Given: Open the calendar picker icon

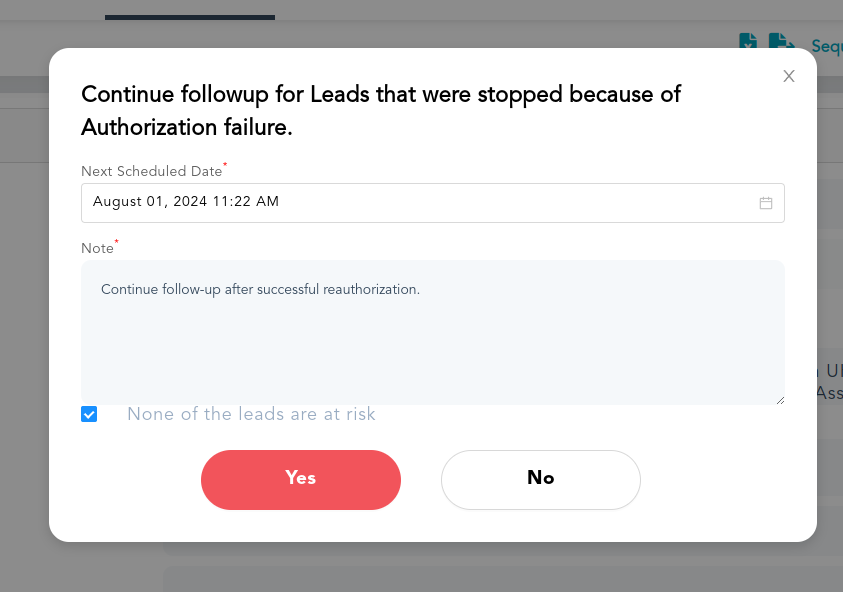Looking at the screenshot, I should [766, 203].
